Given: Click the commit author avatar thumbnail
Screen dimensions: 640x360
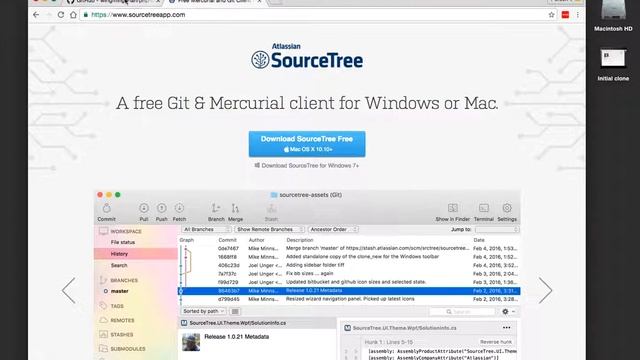Looking at the screenshot, I should [191, 342].
